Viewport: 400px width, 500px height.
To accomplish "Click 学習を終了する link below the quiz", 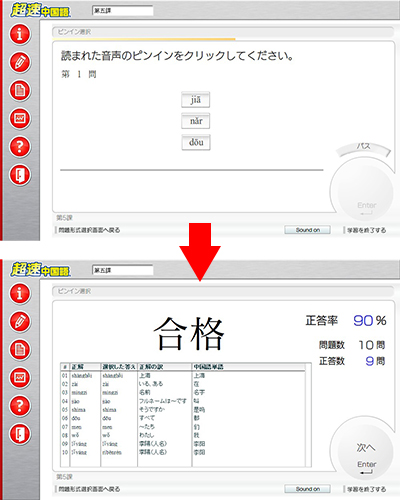I will pos(366,230).
